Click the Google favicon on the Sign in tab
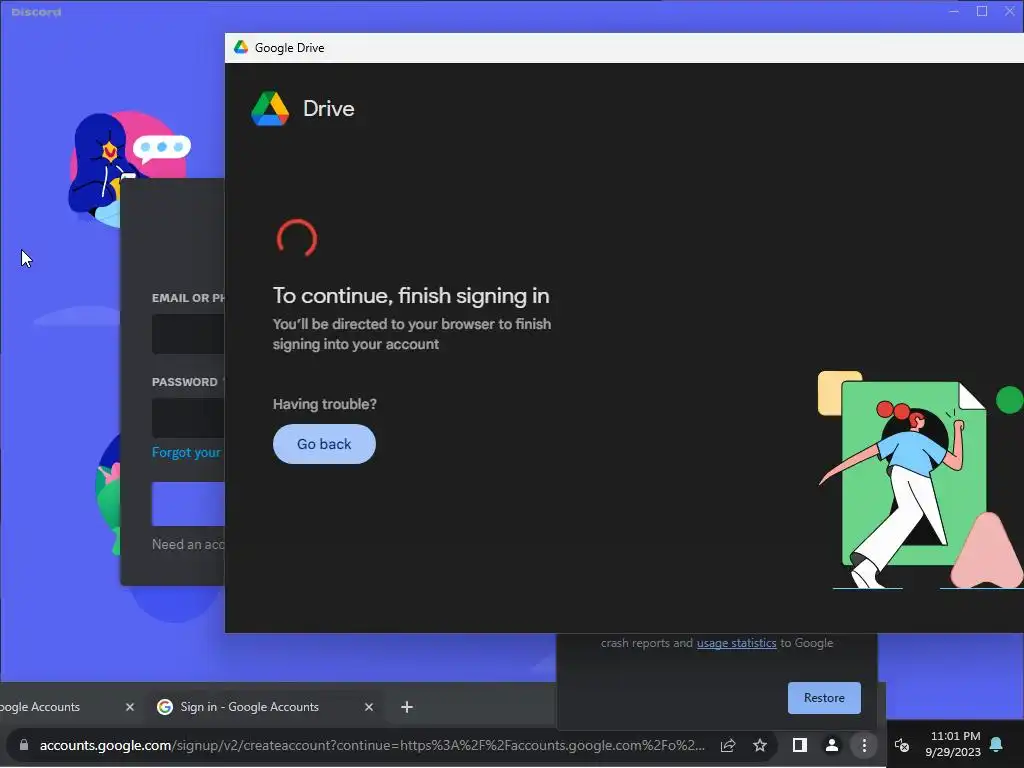1024x768 pixels. [x=165, y=707]
